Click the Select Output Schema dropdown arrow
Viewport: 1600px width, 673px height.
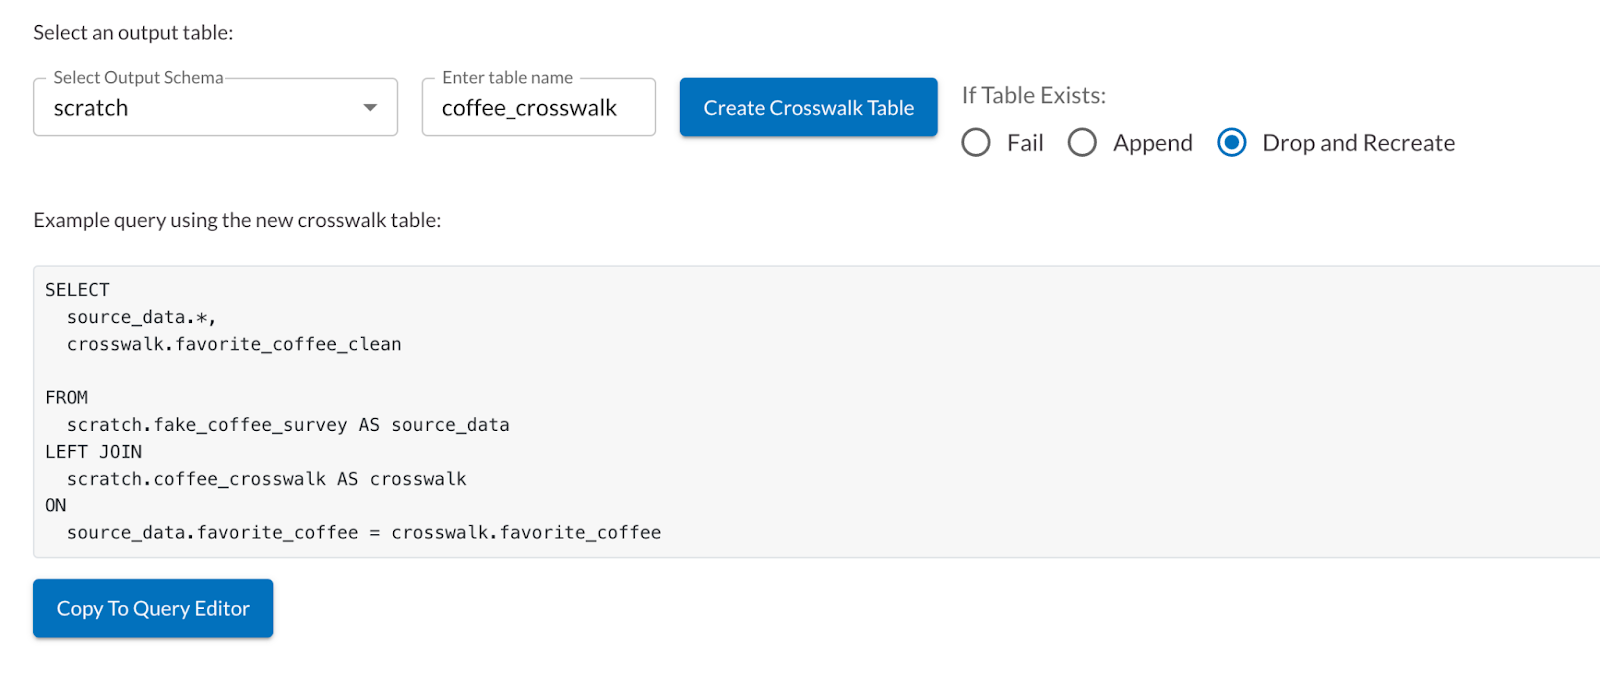(370, 108)
